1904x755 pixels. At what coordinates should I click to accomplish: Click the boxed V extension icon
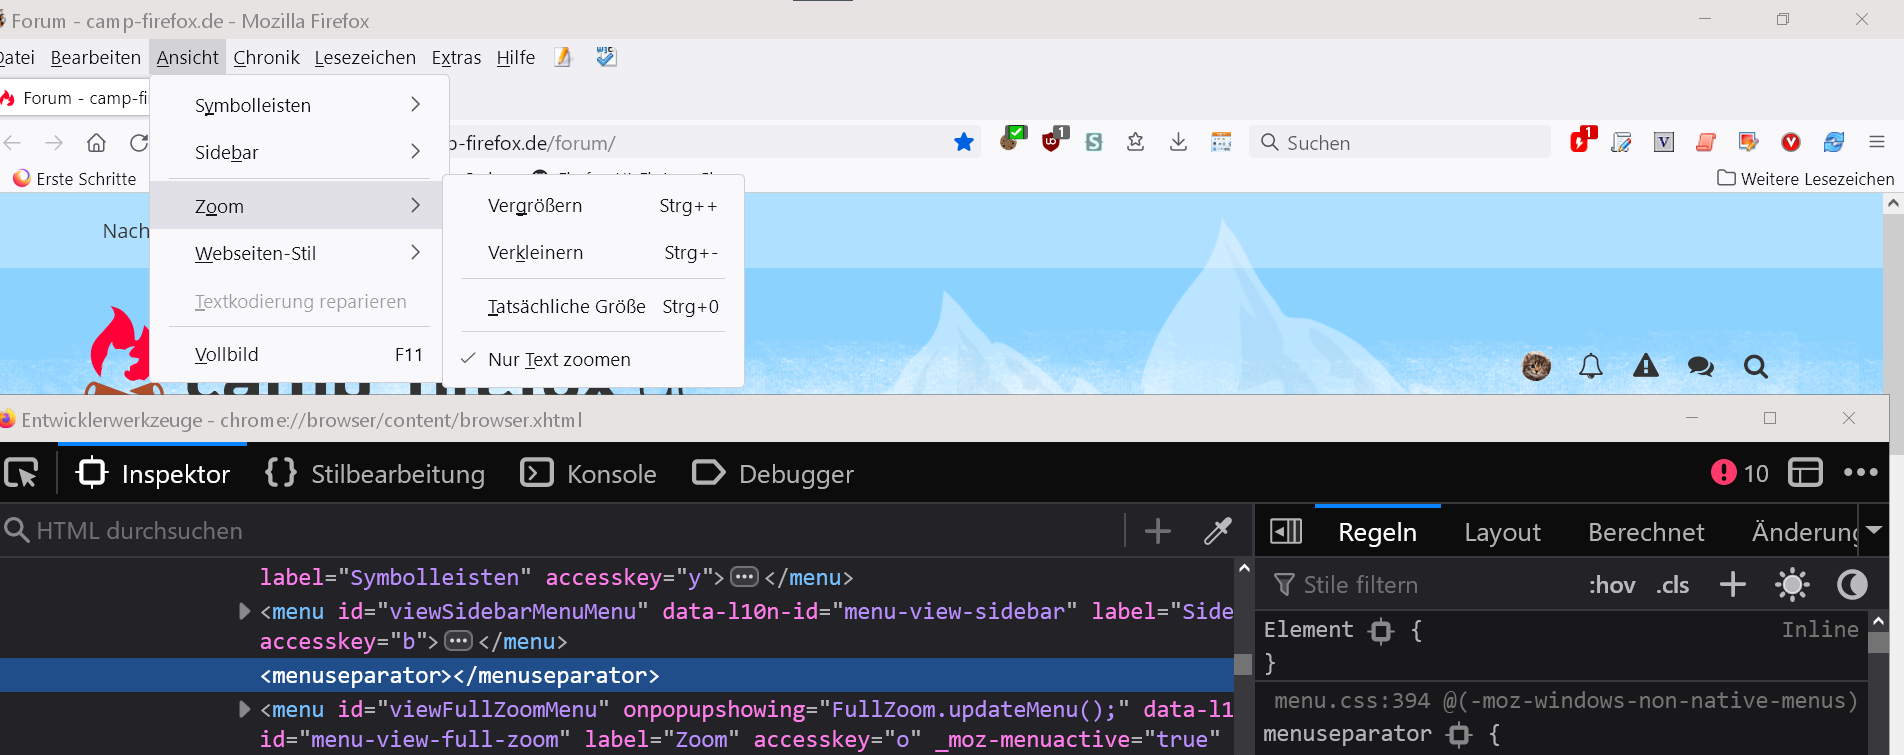[x=1664, y=142]
